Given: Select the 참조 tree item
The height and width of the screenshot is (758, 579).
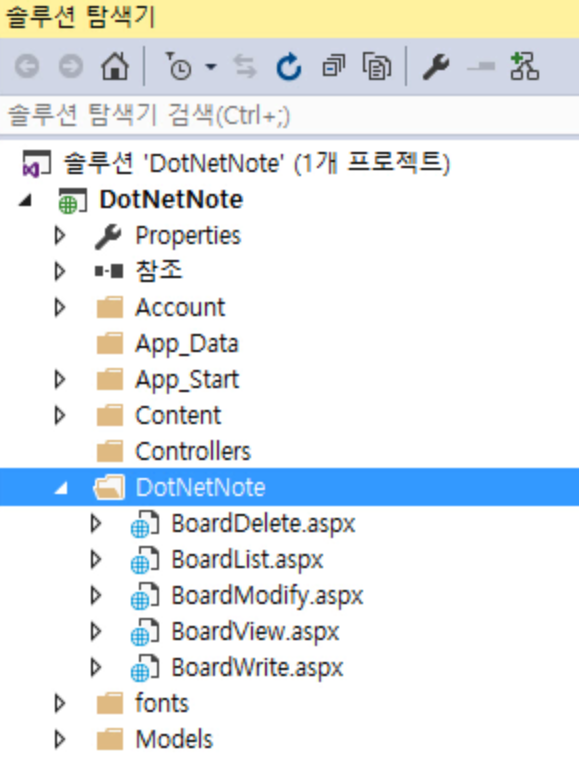Looking at the screenshot, I should click(159, 271).
